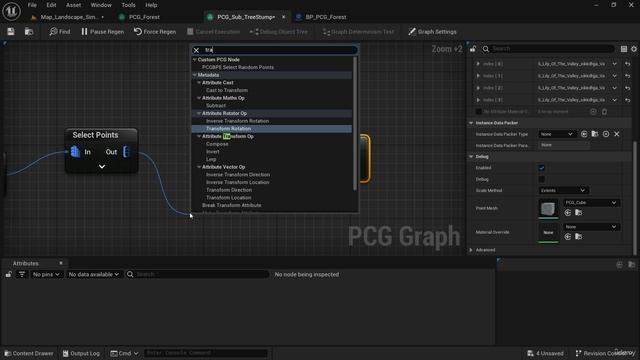640x360 pixels.
Task: Click Point Mesh cube thumbnail
Action: pos(548,209)
